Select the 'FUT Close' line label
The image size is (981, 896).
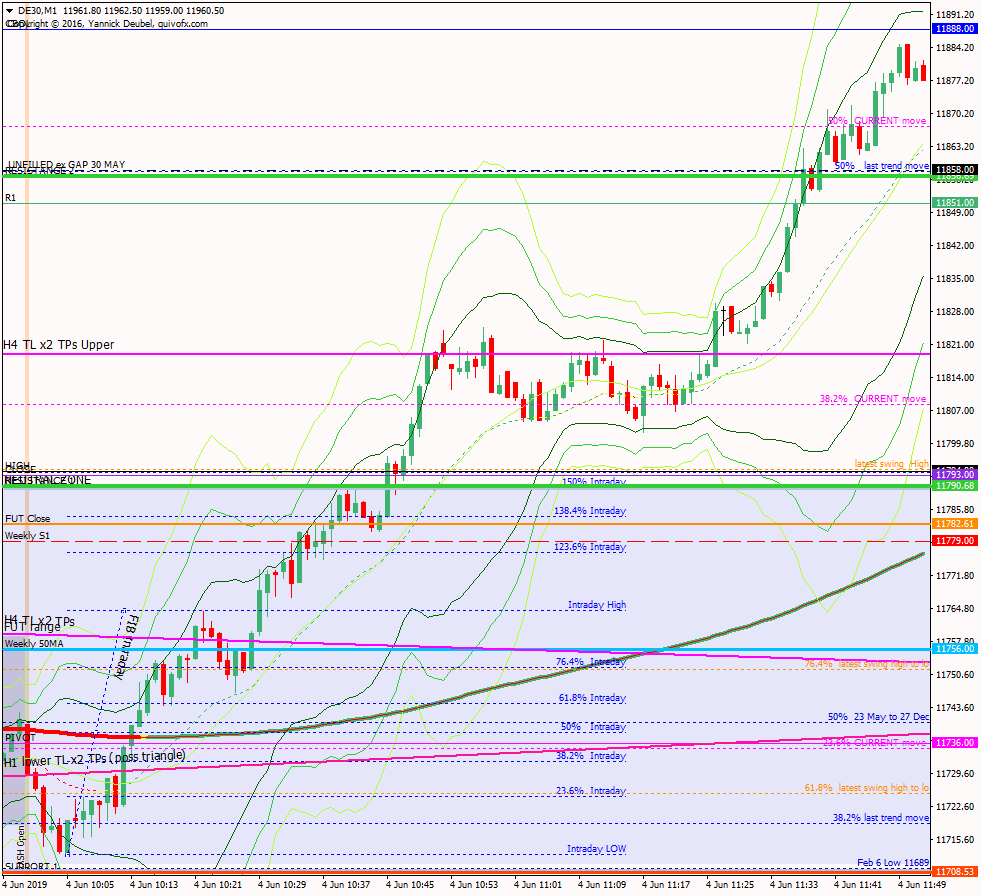coord(27,519)
